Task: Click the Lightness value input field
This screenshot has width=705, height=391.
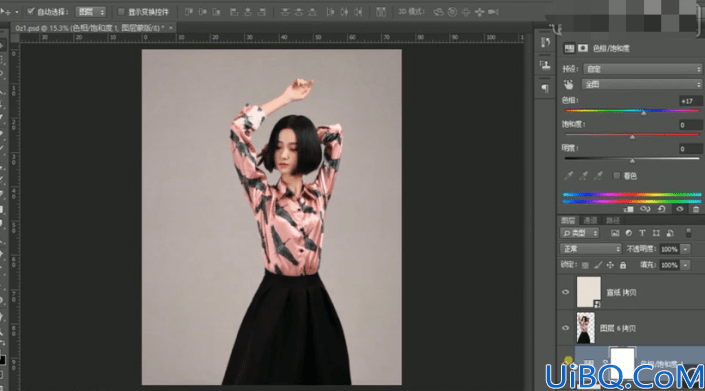Action: point(691,149)
